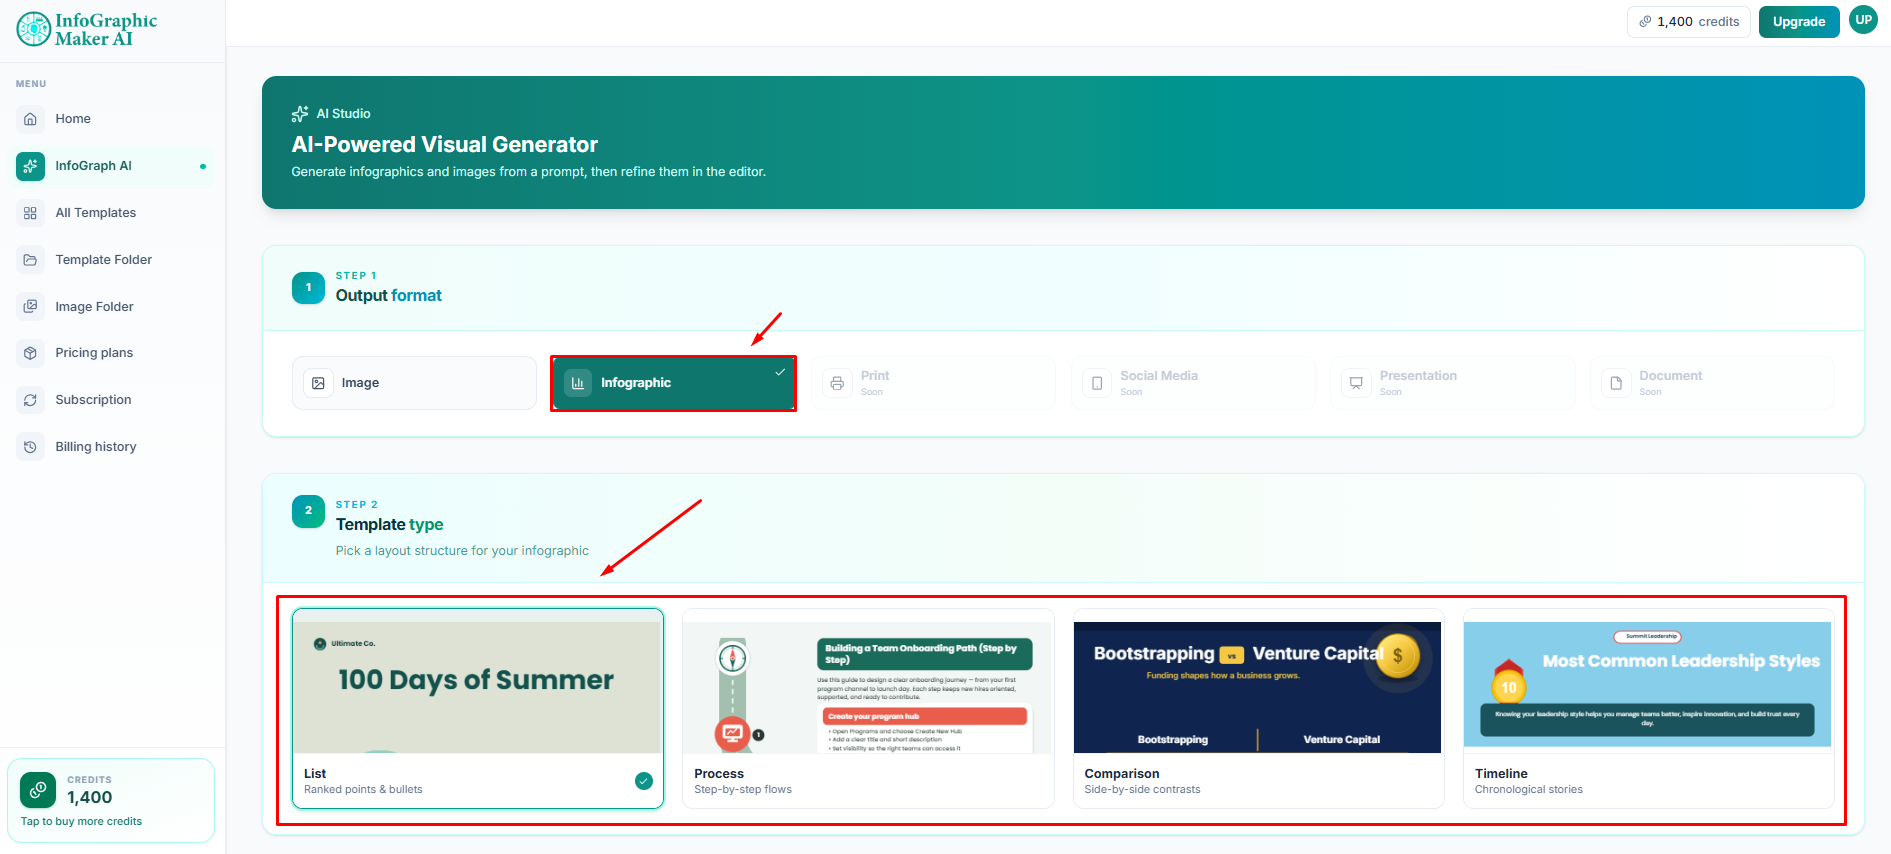The width and height of the screenshot is (1891, 854).
Task: Click the InfoGraphic Maker AI logo
Action: (87, 29)
